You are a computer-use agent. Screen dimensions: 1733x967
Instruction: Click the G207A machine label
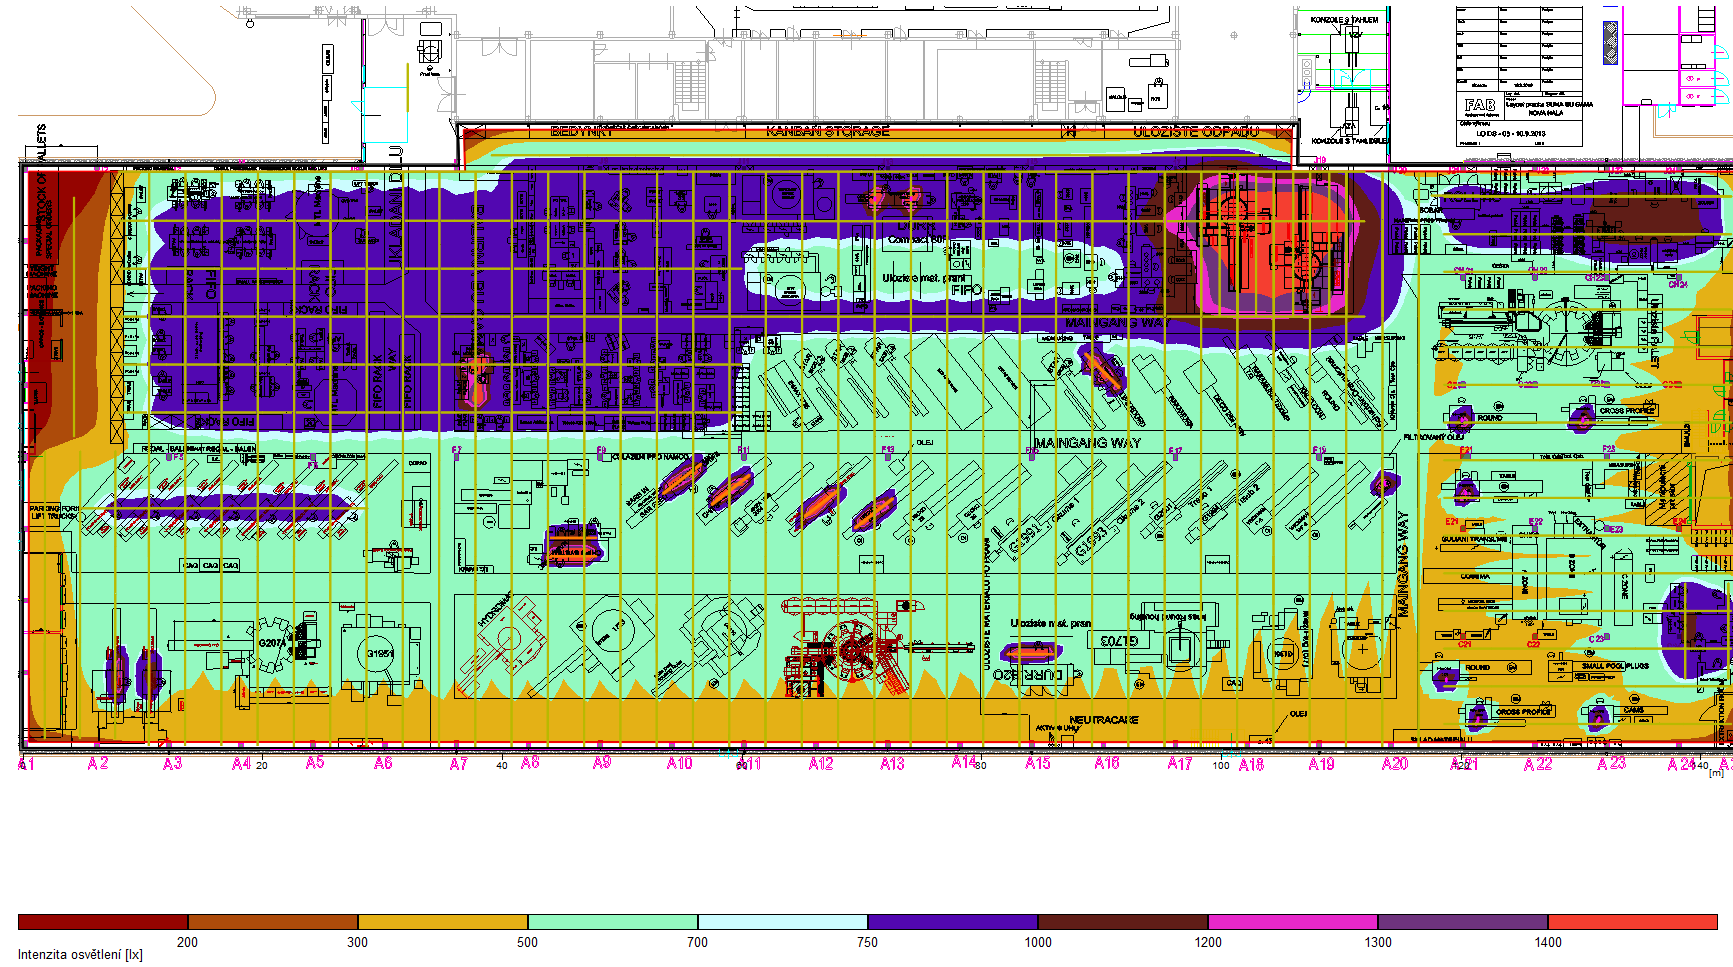click(272, 643)
